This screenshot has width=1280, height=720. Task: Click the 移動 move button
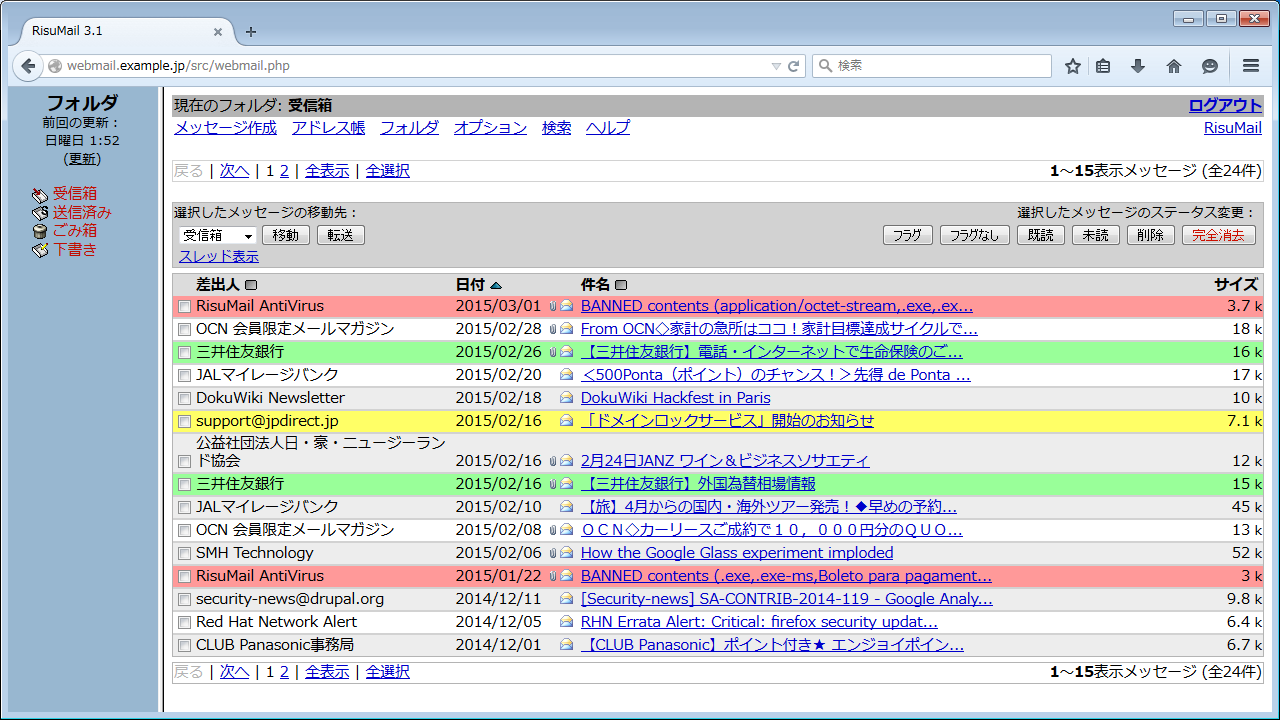pos(286,235)
